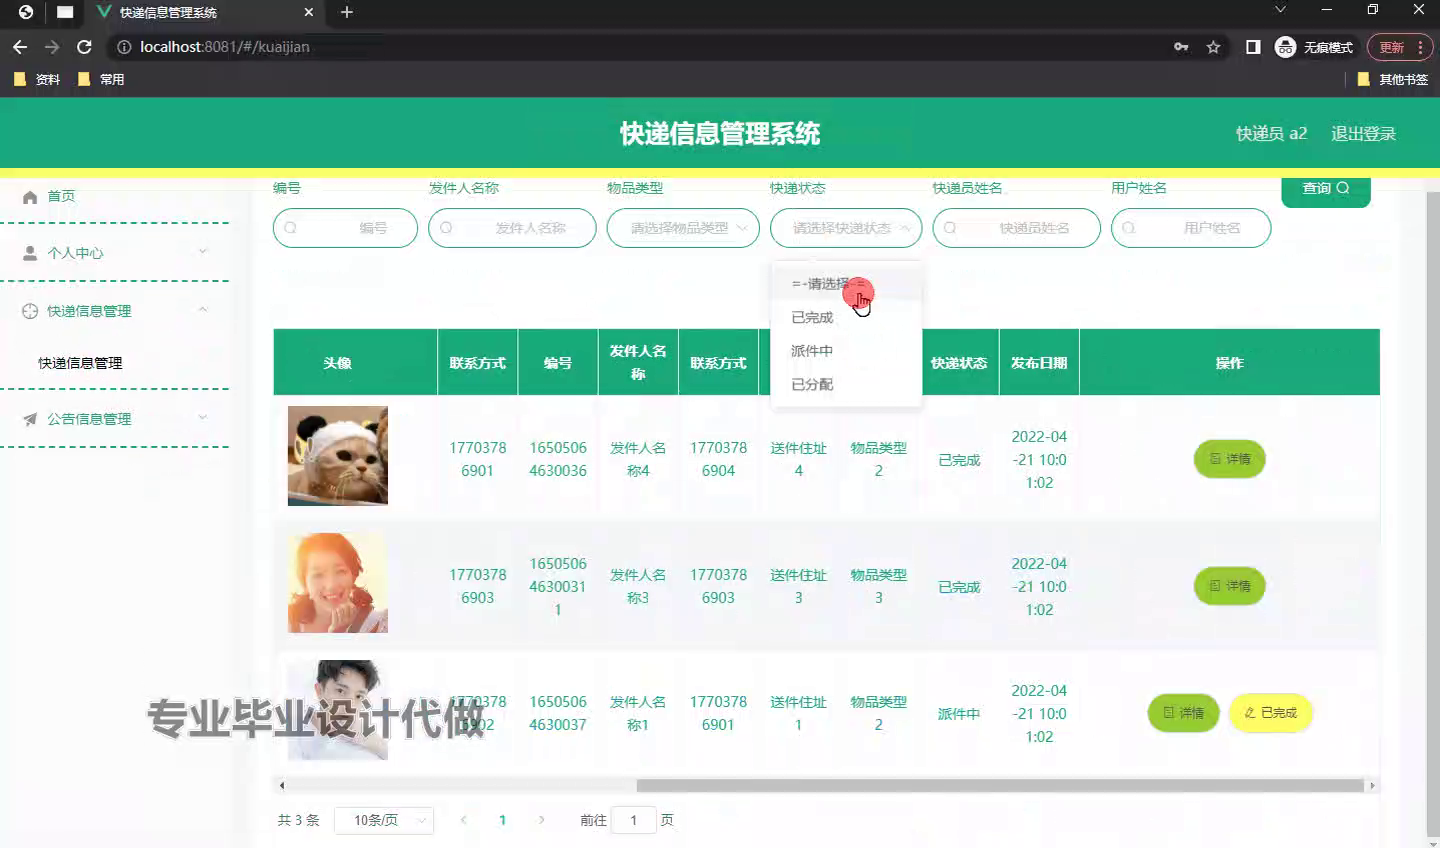
Task: Expand 公告信息管理 menu chevron
Action: (203, 418)
